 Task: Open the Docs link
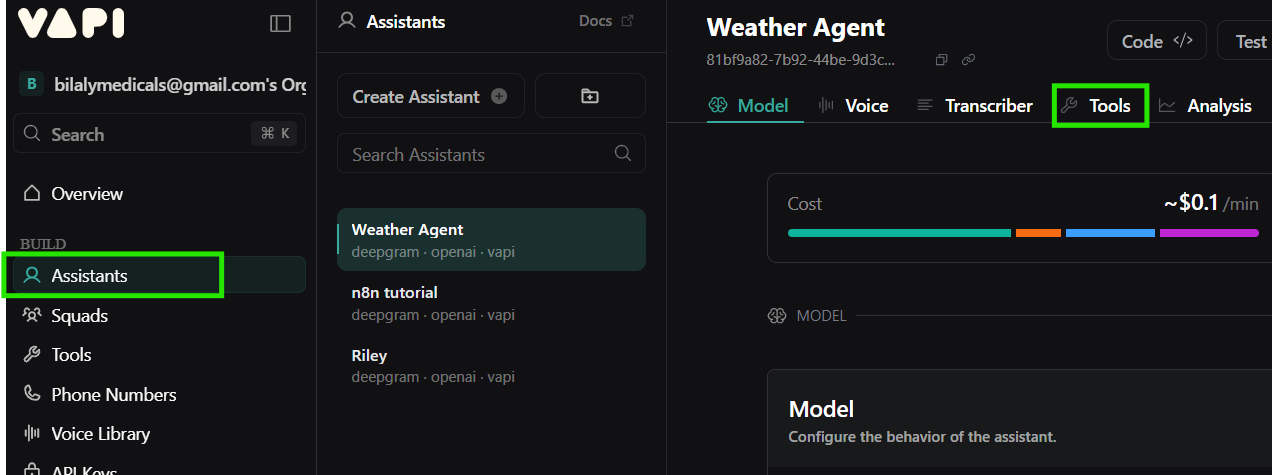(x=606, y=21)
